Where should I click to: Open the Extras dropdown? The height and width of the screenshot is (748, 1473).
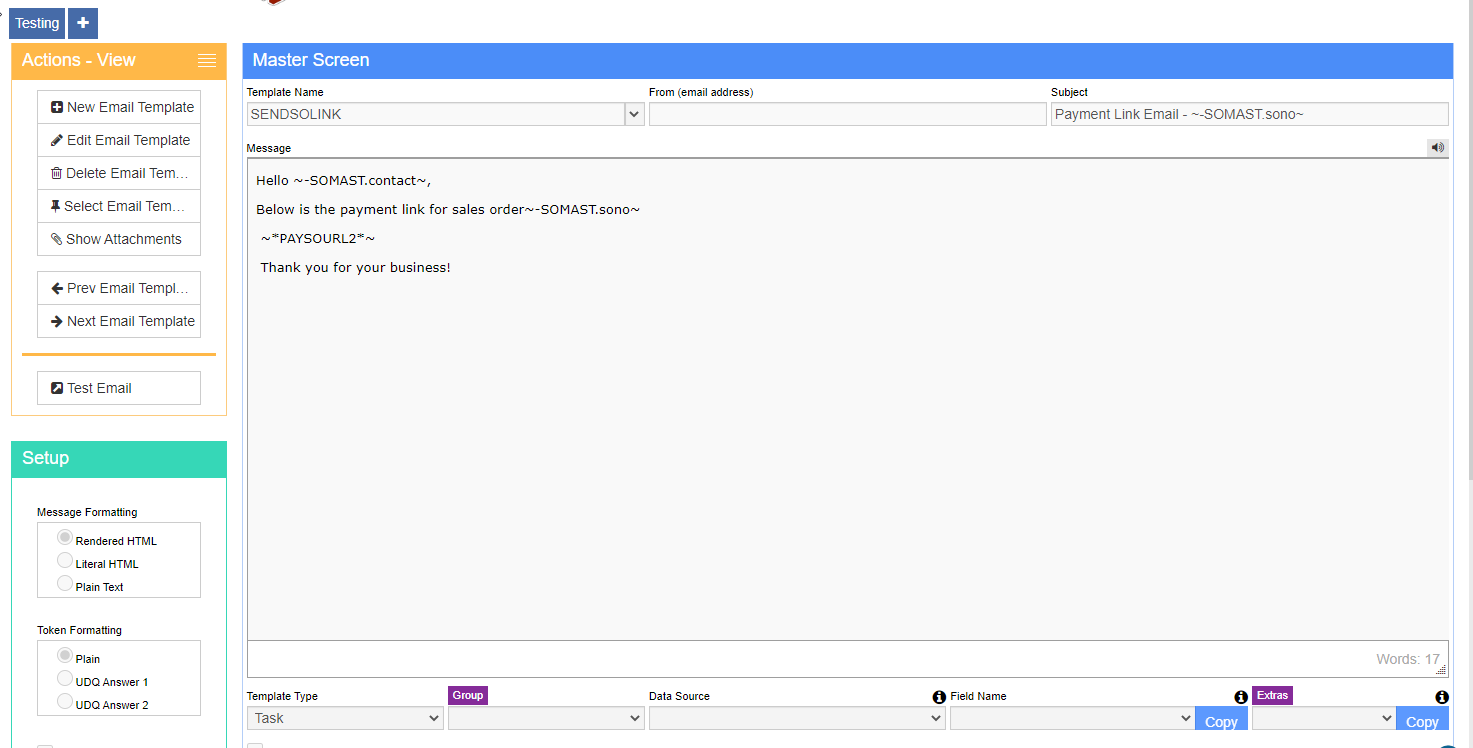click(x=1324, y=718)
